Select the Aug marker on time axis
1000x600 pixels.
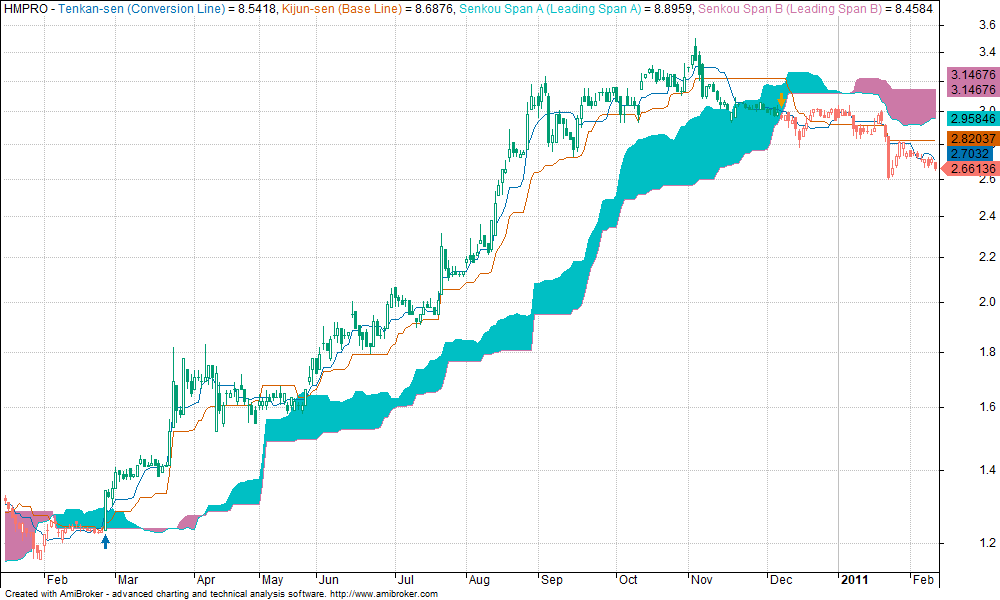(x=478, y=579)
